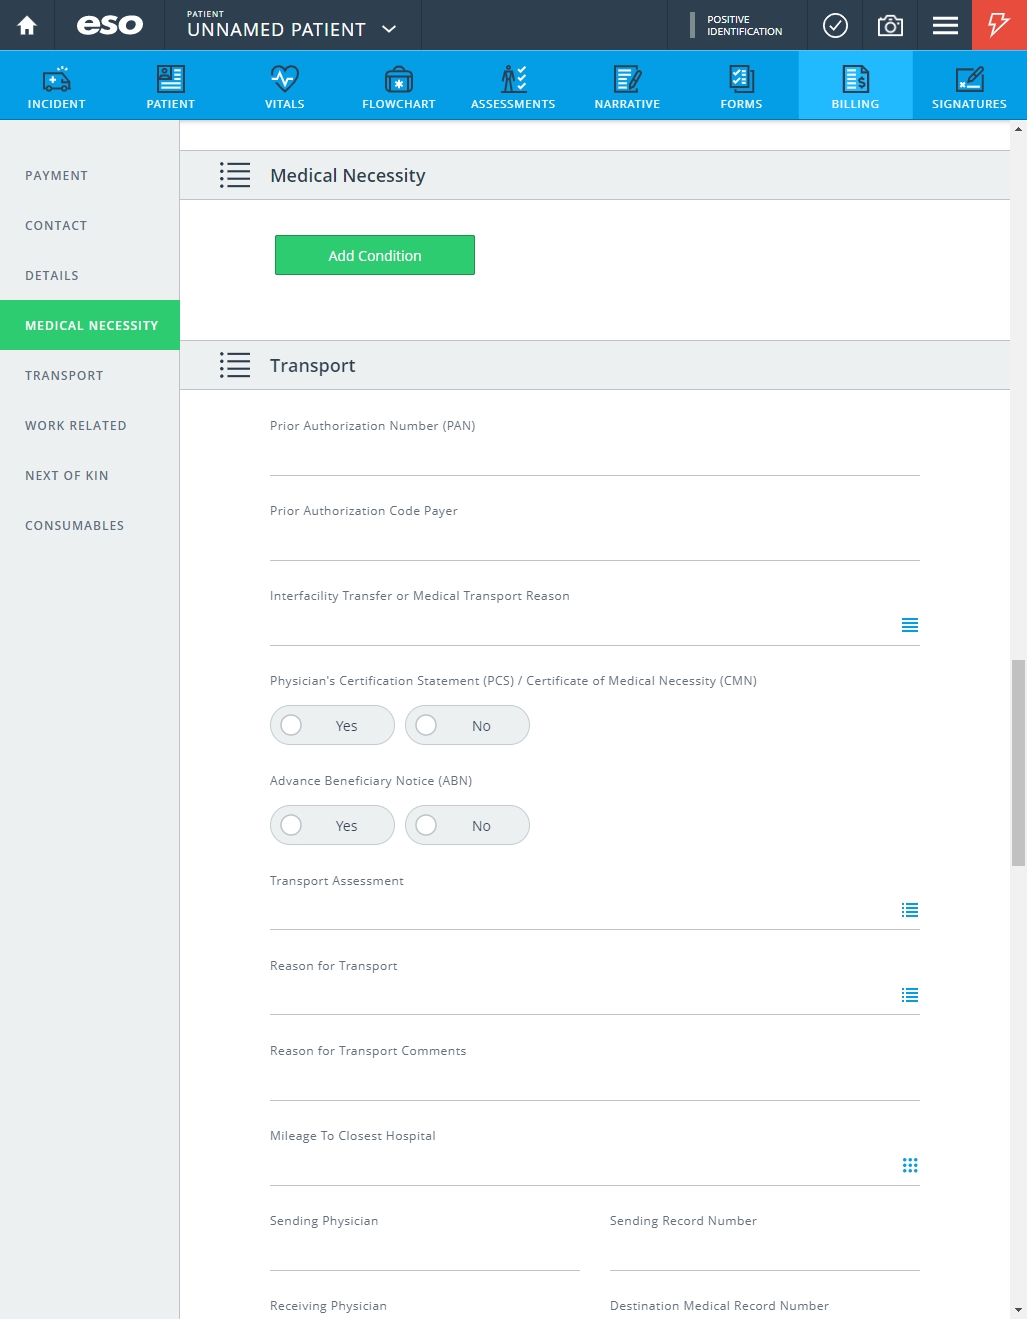Expand the Unnamed Patient dropdown chevron
The width and height of the screenshot is (1027, 1319).
pyautogui.click(x=389, y=29)
